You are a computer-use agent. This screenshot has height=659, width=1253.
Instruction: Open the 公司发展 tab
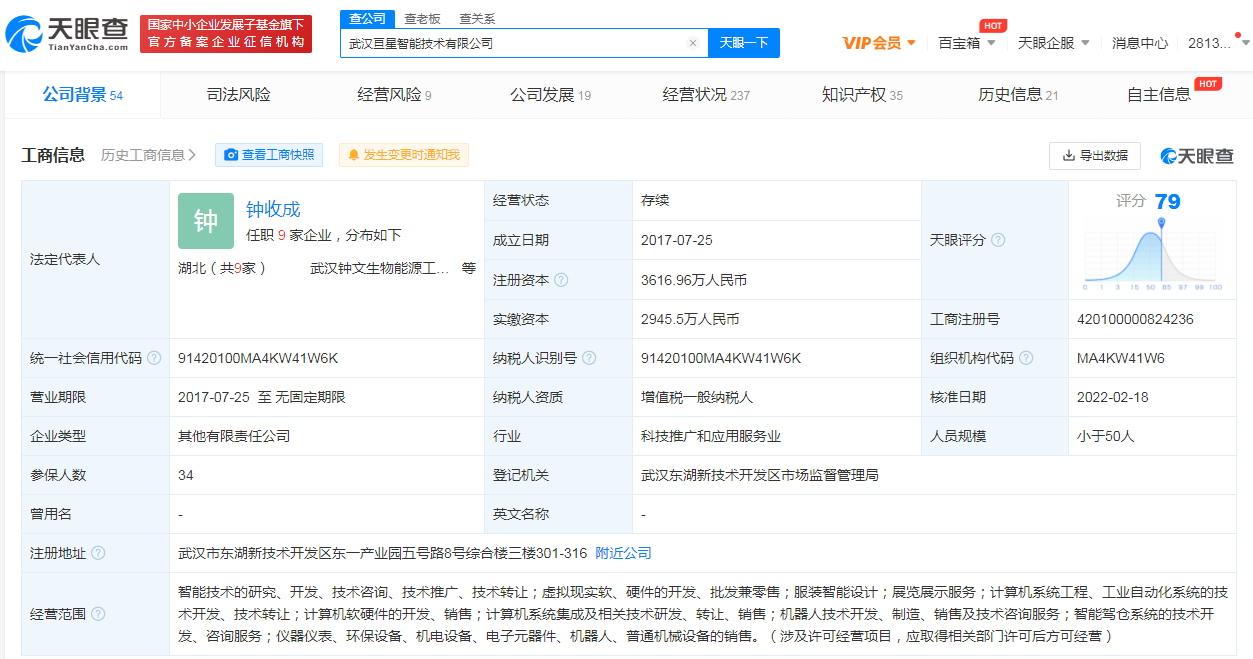550,95
